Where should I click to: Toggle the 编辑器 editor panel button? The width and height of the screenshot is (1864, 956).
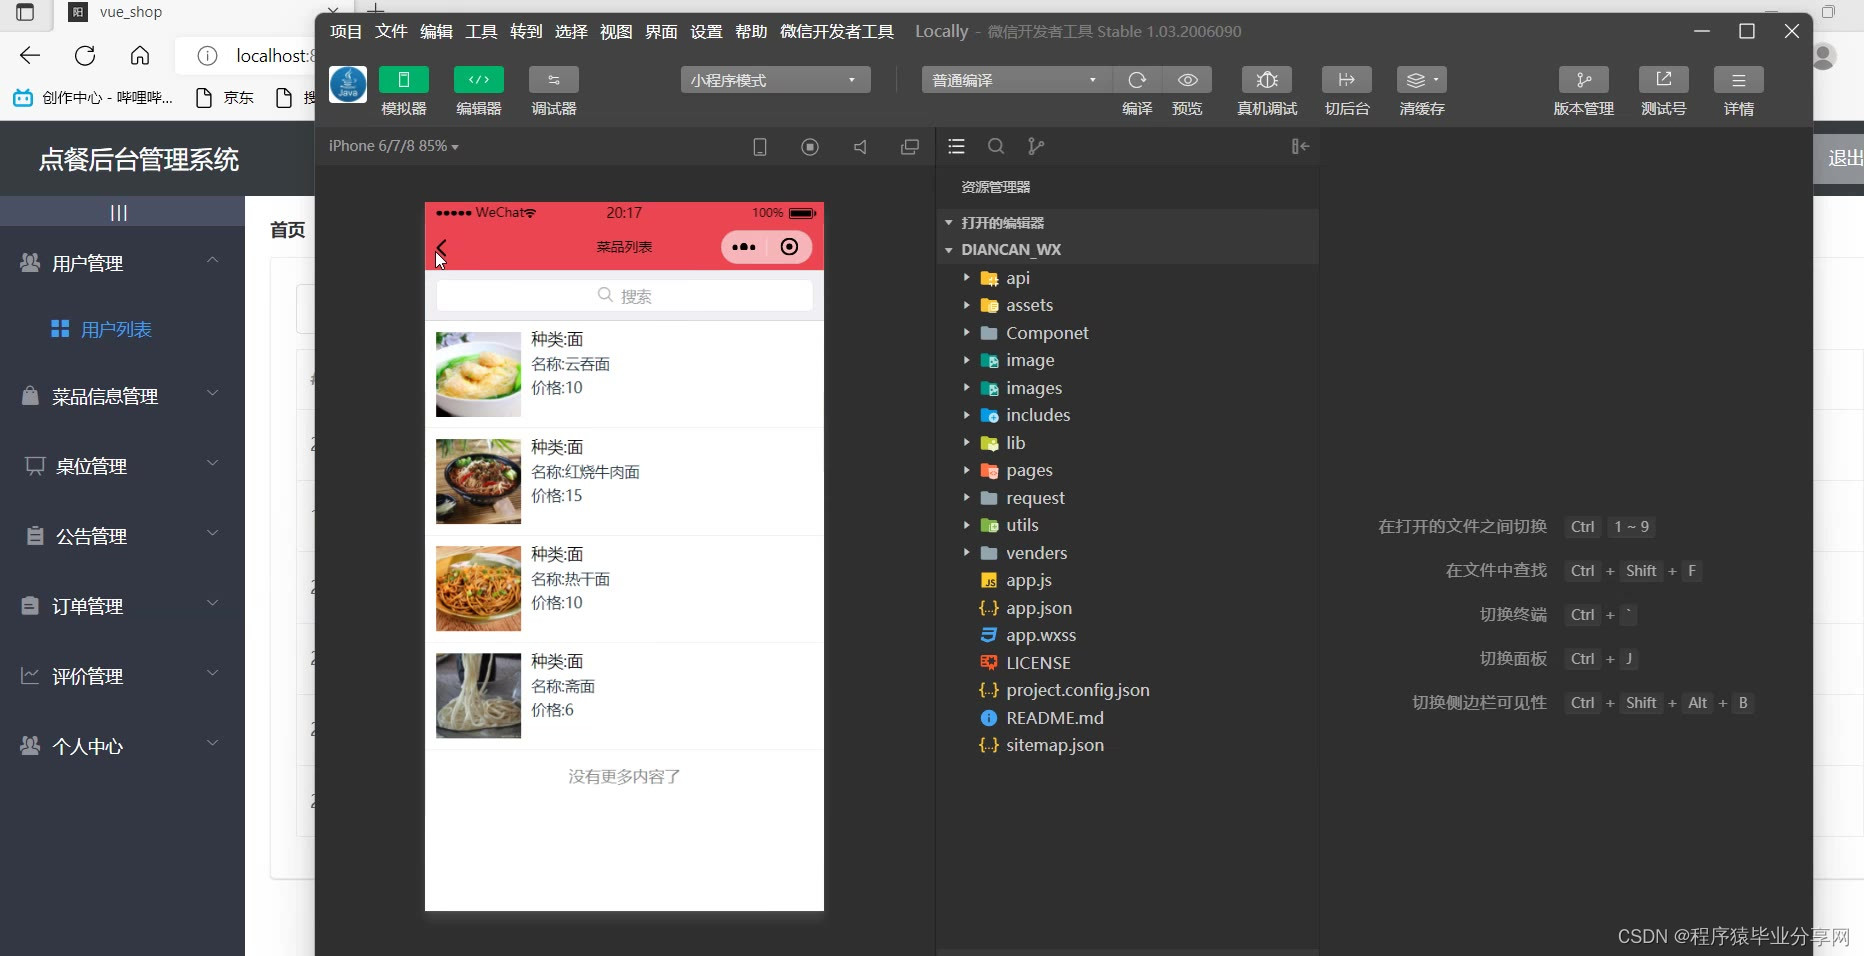[479, 80]
